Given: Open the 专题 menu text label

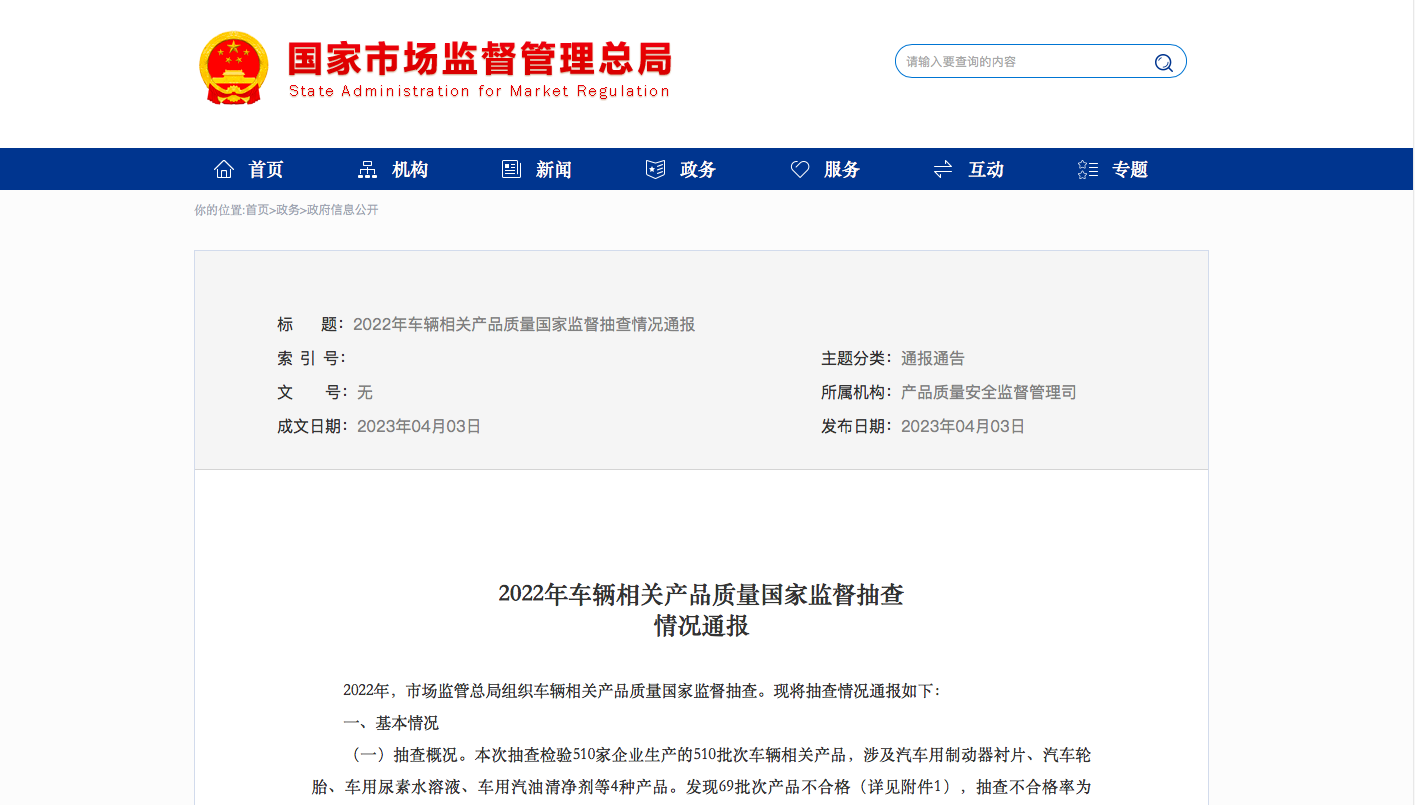Looking at the screenshot, I should pos(1130,169).
